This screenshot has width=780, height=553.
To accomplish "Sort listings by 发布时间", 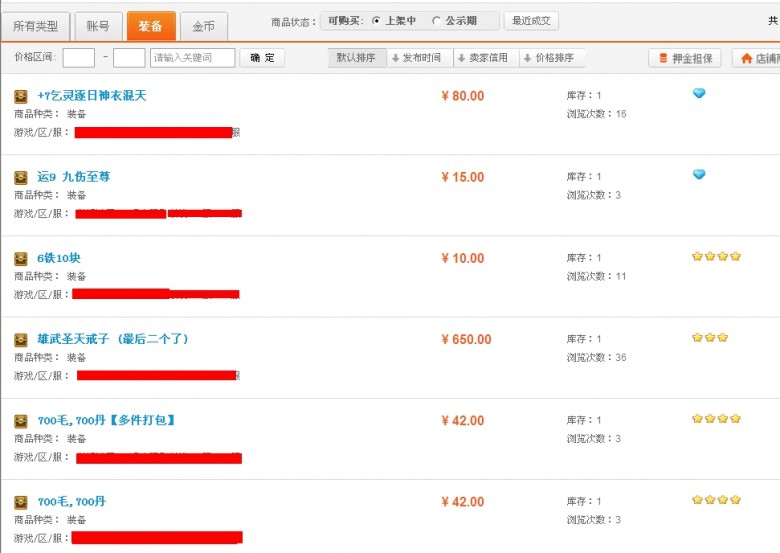I will point(416,58).
